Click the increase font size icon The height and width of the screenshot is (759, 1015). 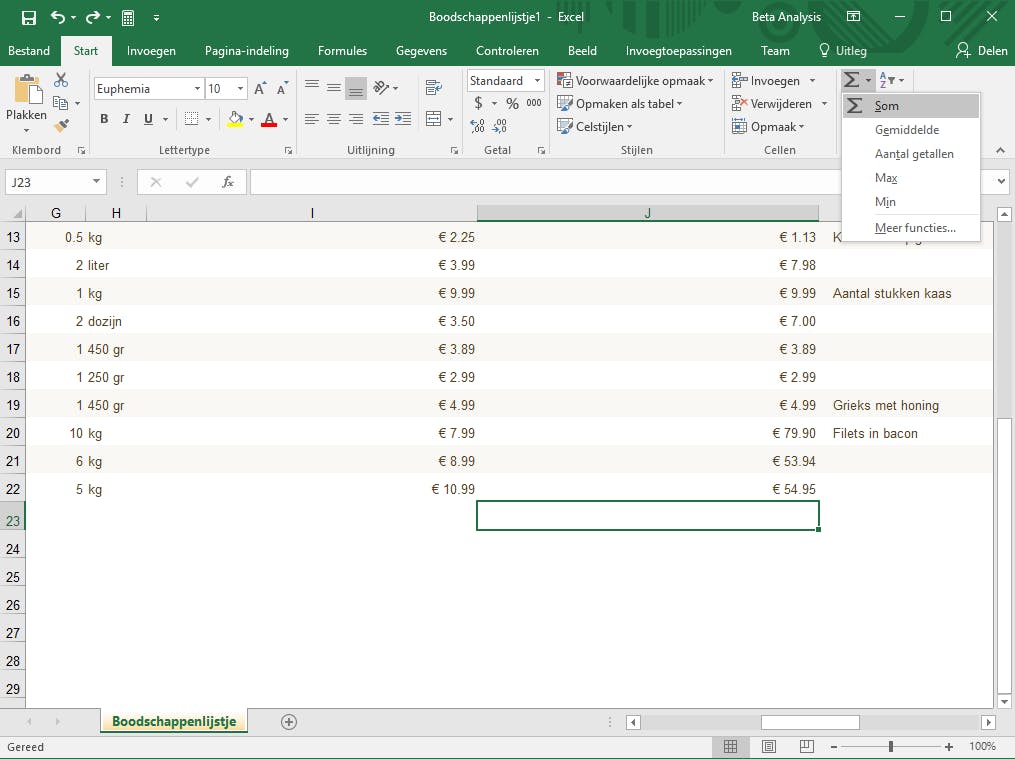(x=260, y=89)
